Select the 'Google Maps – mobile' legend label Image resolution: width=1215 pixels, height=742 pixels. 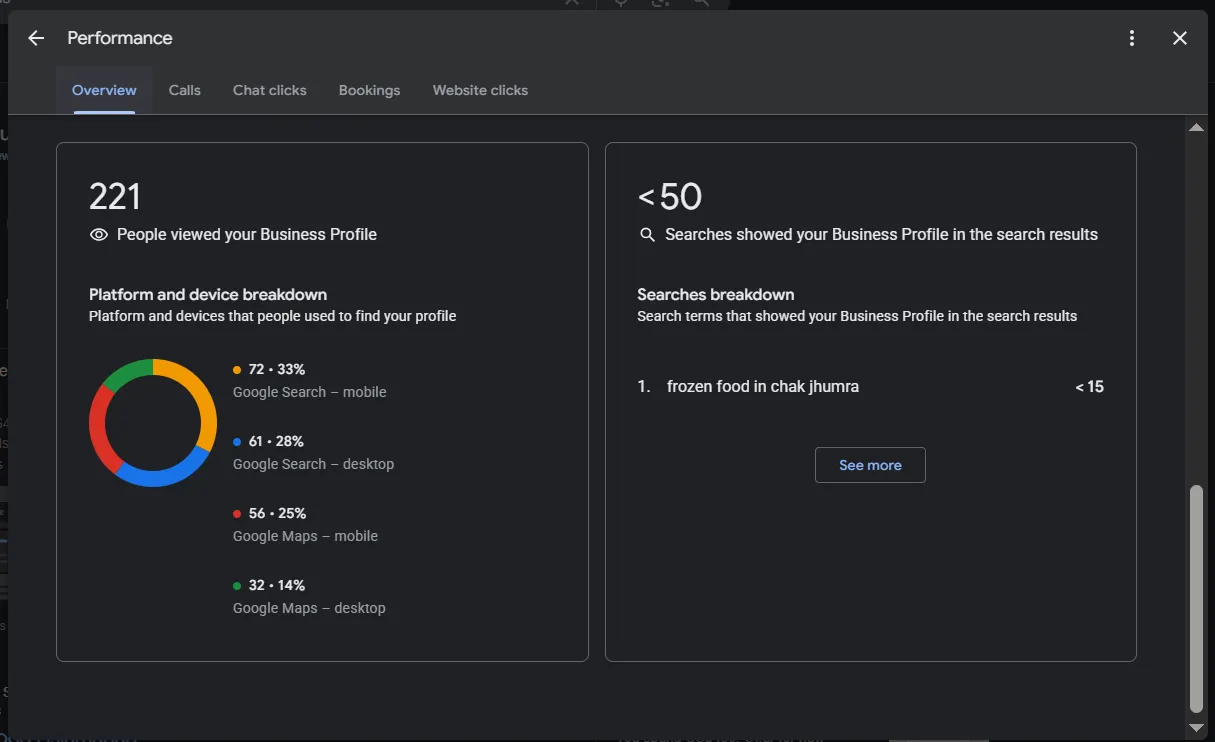306,536
